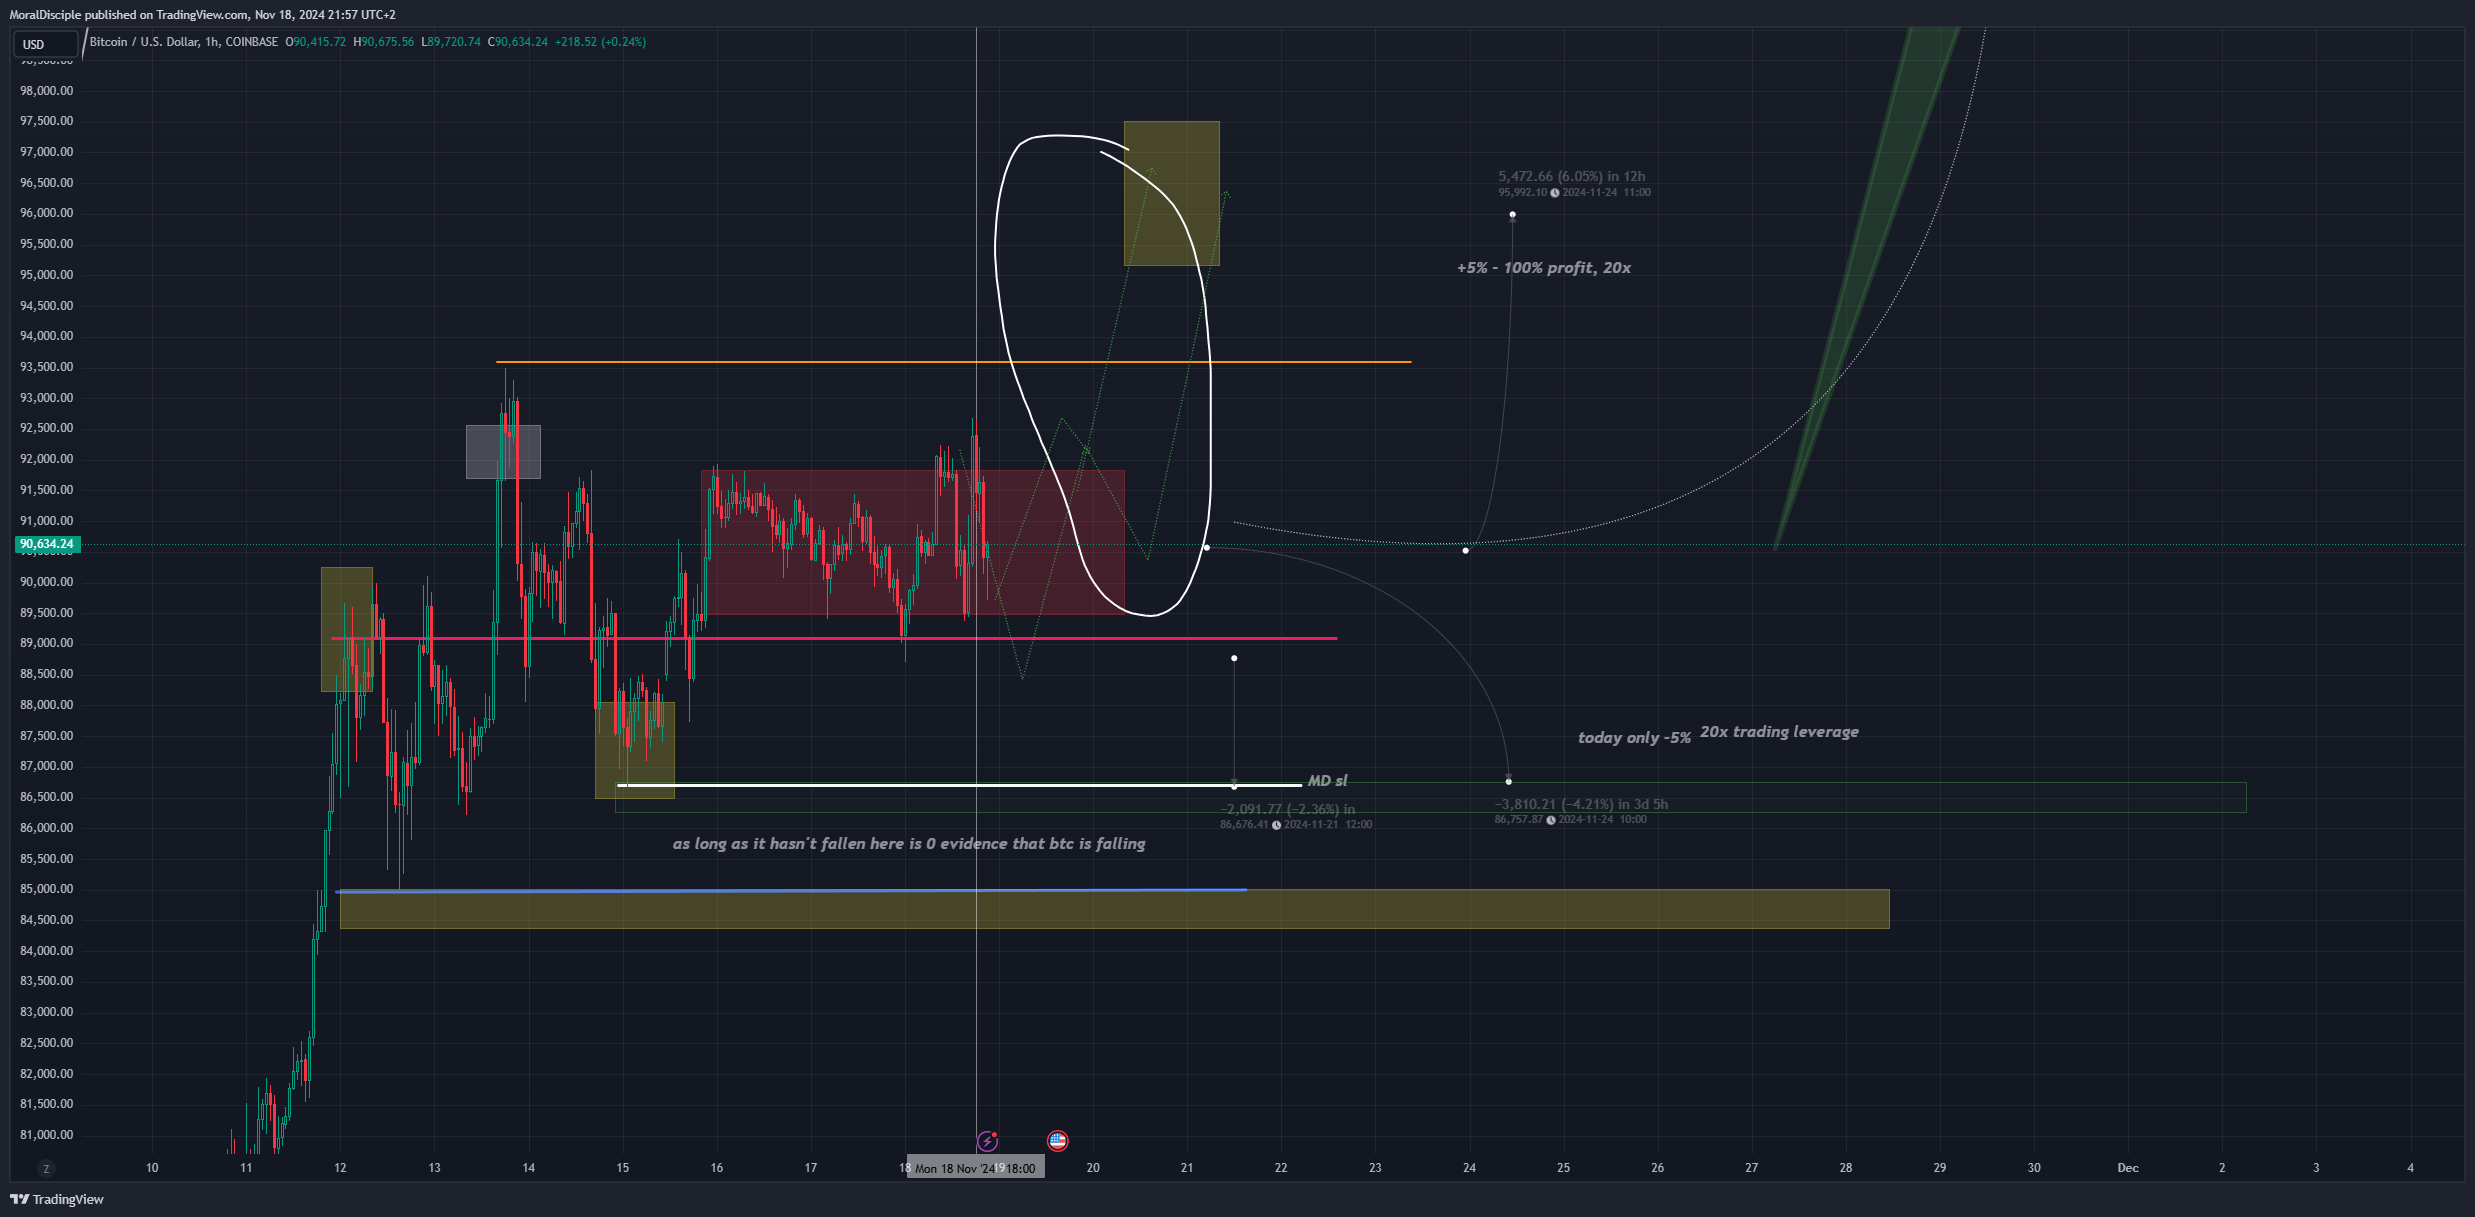
Task: Click the gray rectangle near the 92,000 peak
Action: [503, 452]
